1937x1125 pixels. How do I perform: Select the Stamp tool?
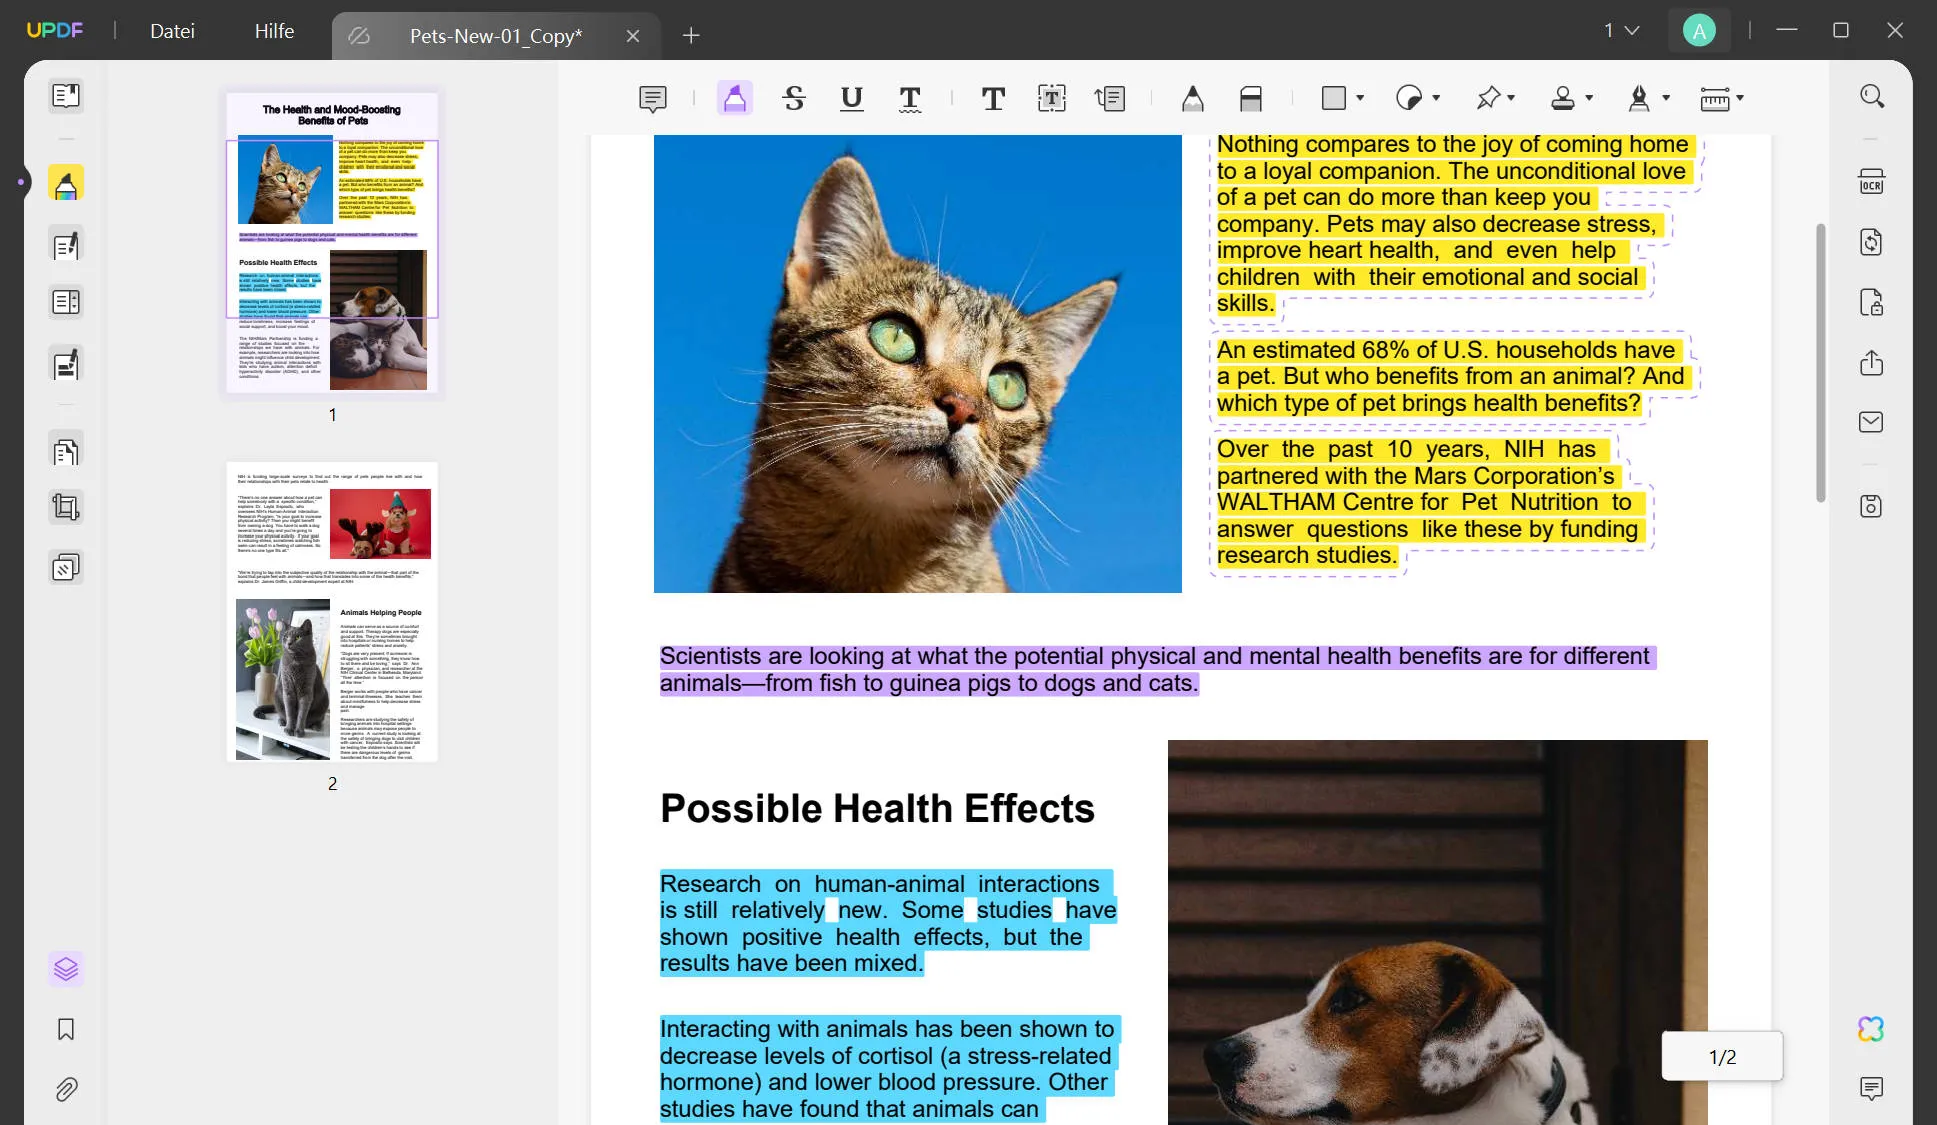(1563, 98)
